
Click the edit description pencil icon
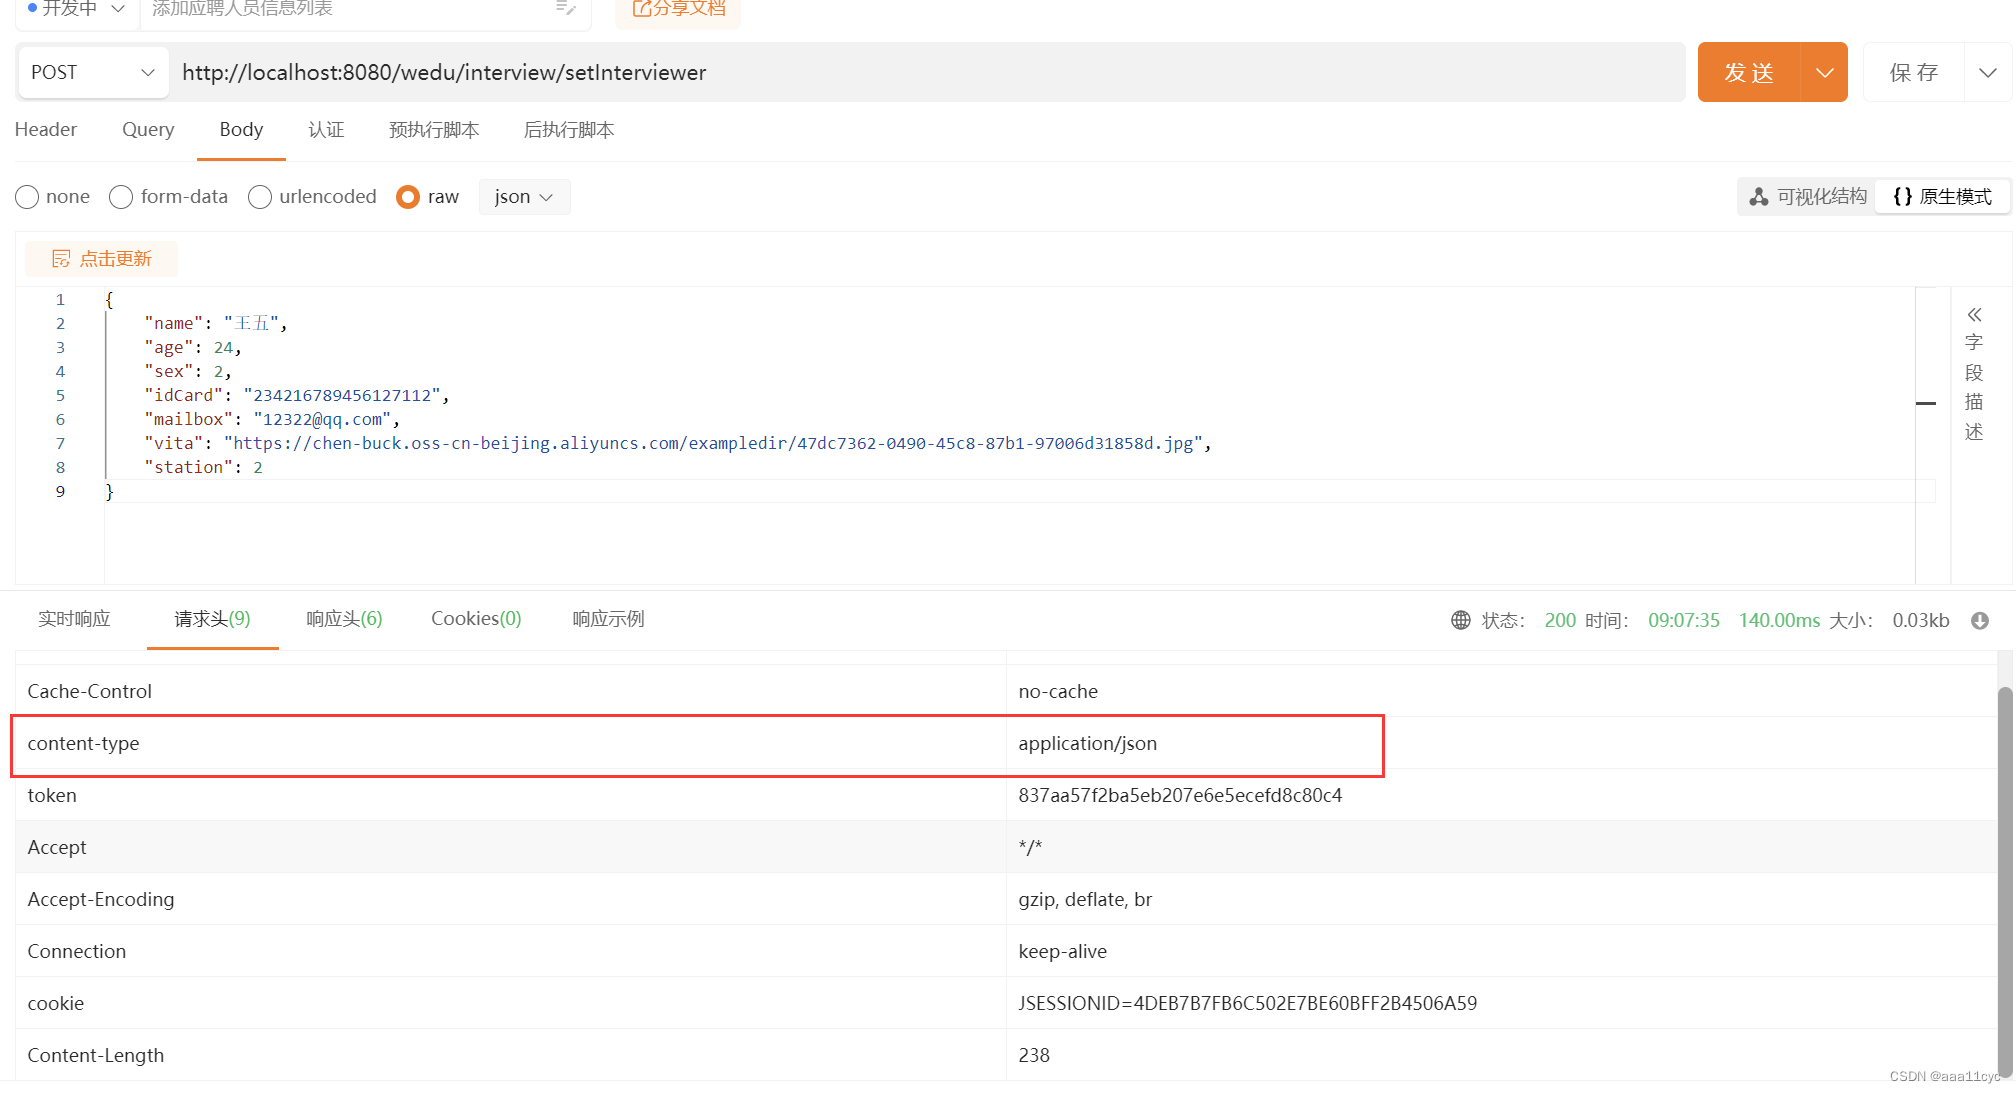(565, 8)
